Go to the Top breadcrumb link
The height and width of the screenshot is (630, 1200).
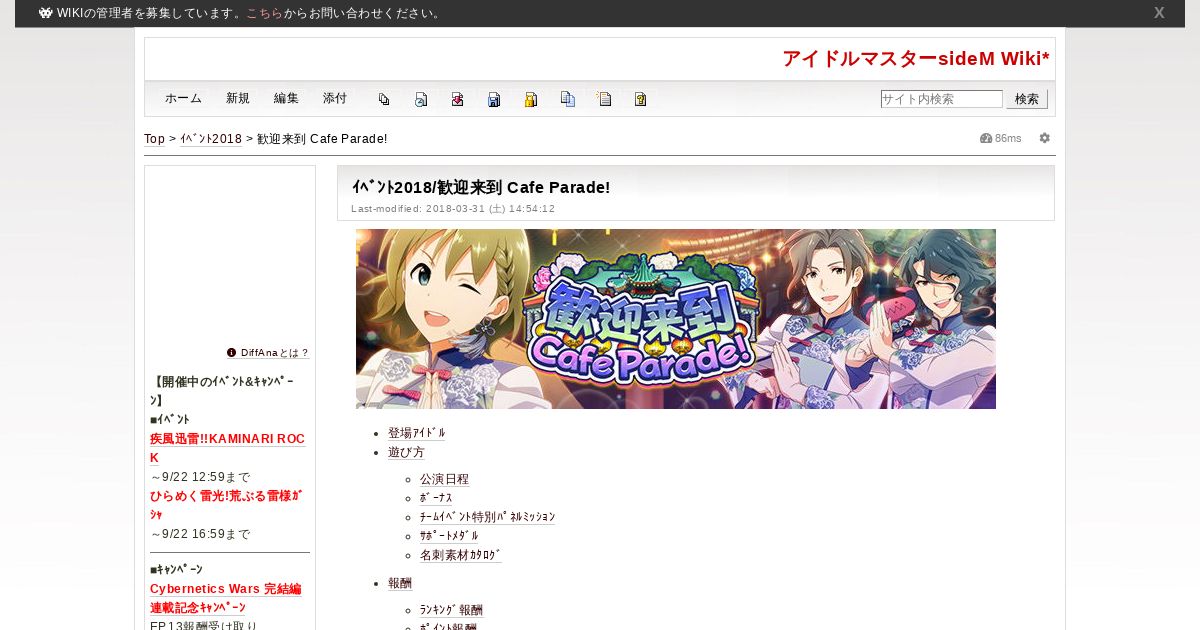155,139
